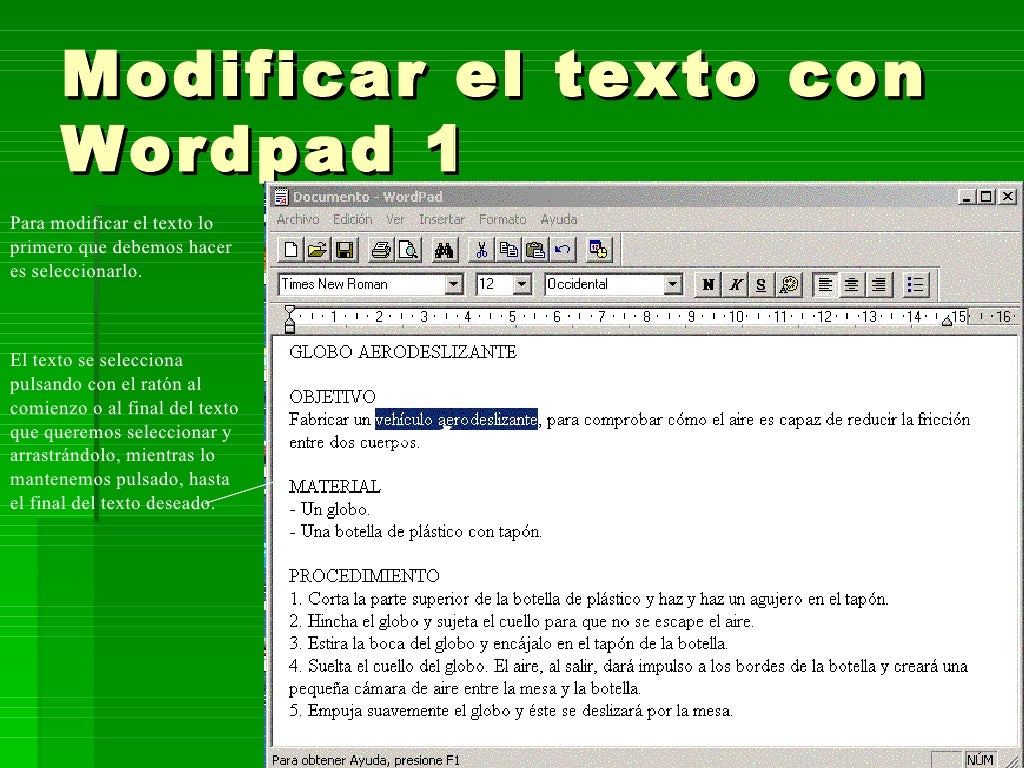The height and width of the screenshot is (768, 1024).
Task: Click the status bar text 'Para obtener Ayuda, presione F1'
Action: coord(366,760)
